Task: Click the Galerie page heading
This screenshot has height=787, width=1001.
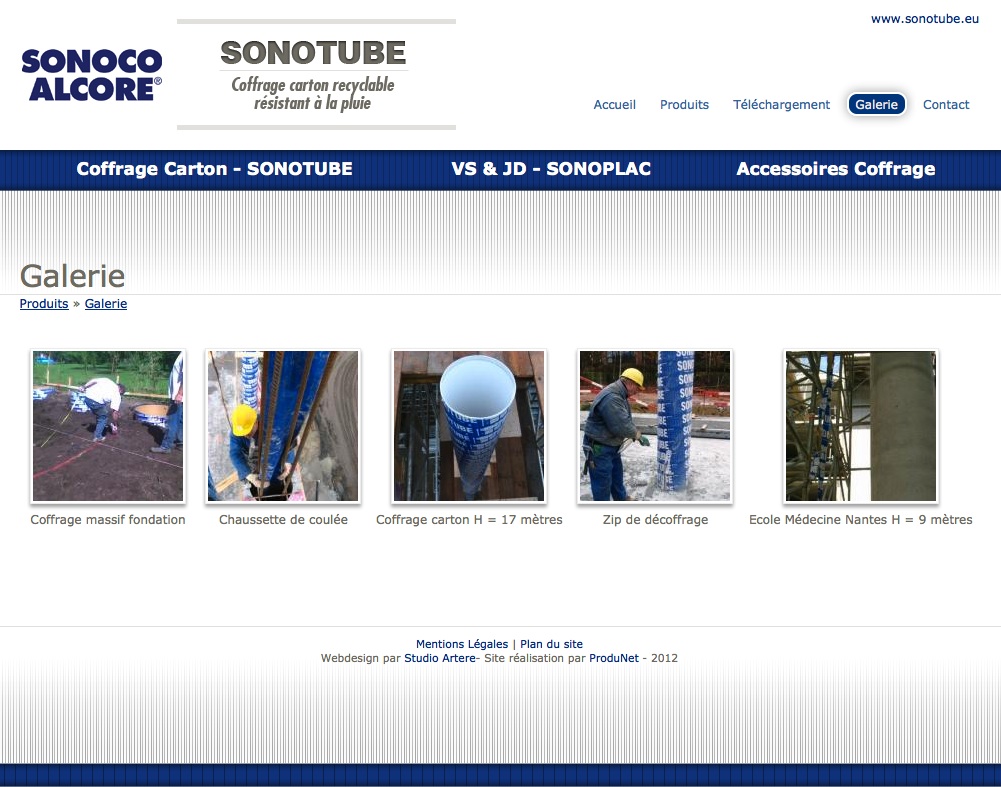Action: (73, 276)
